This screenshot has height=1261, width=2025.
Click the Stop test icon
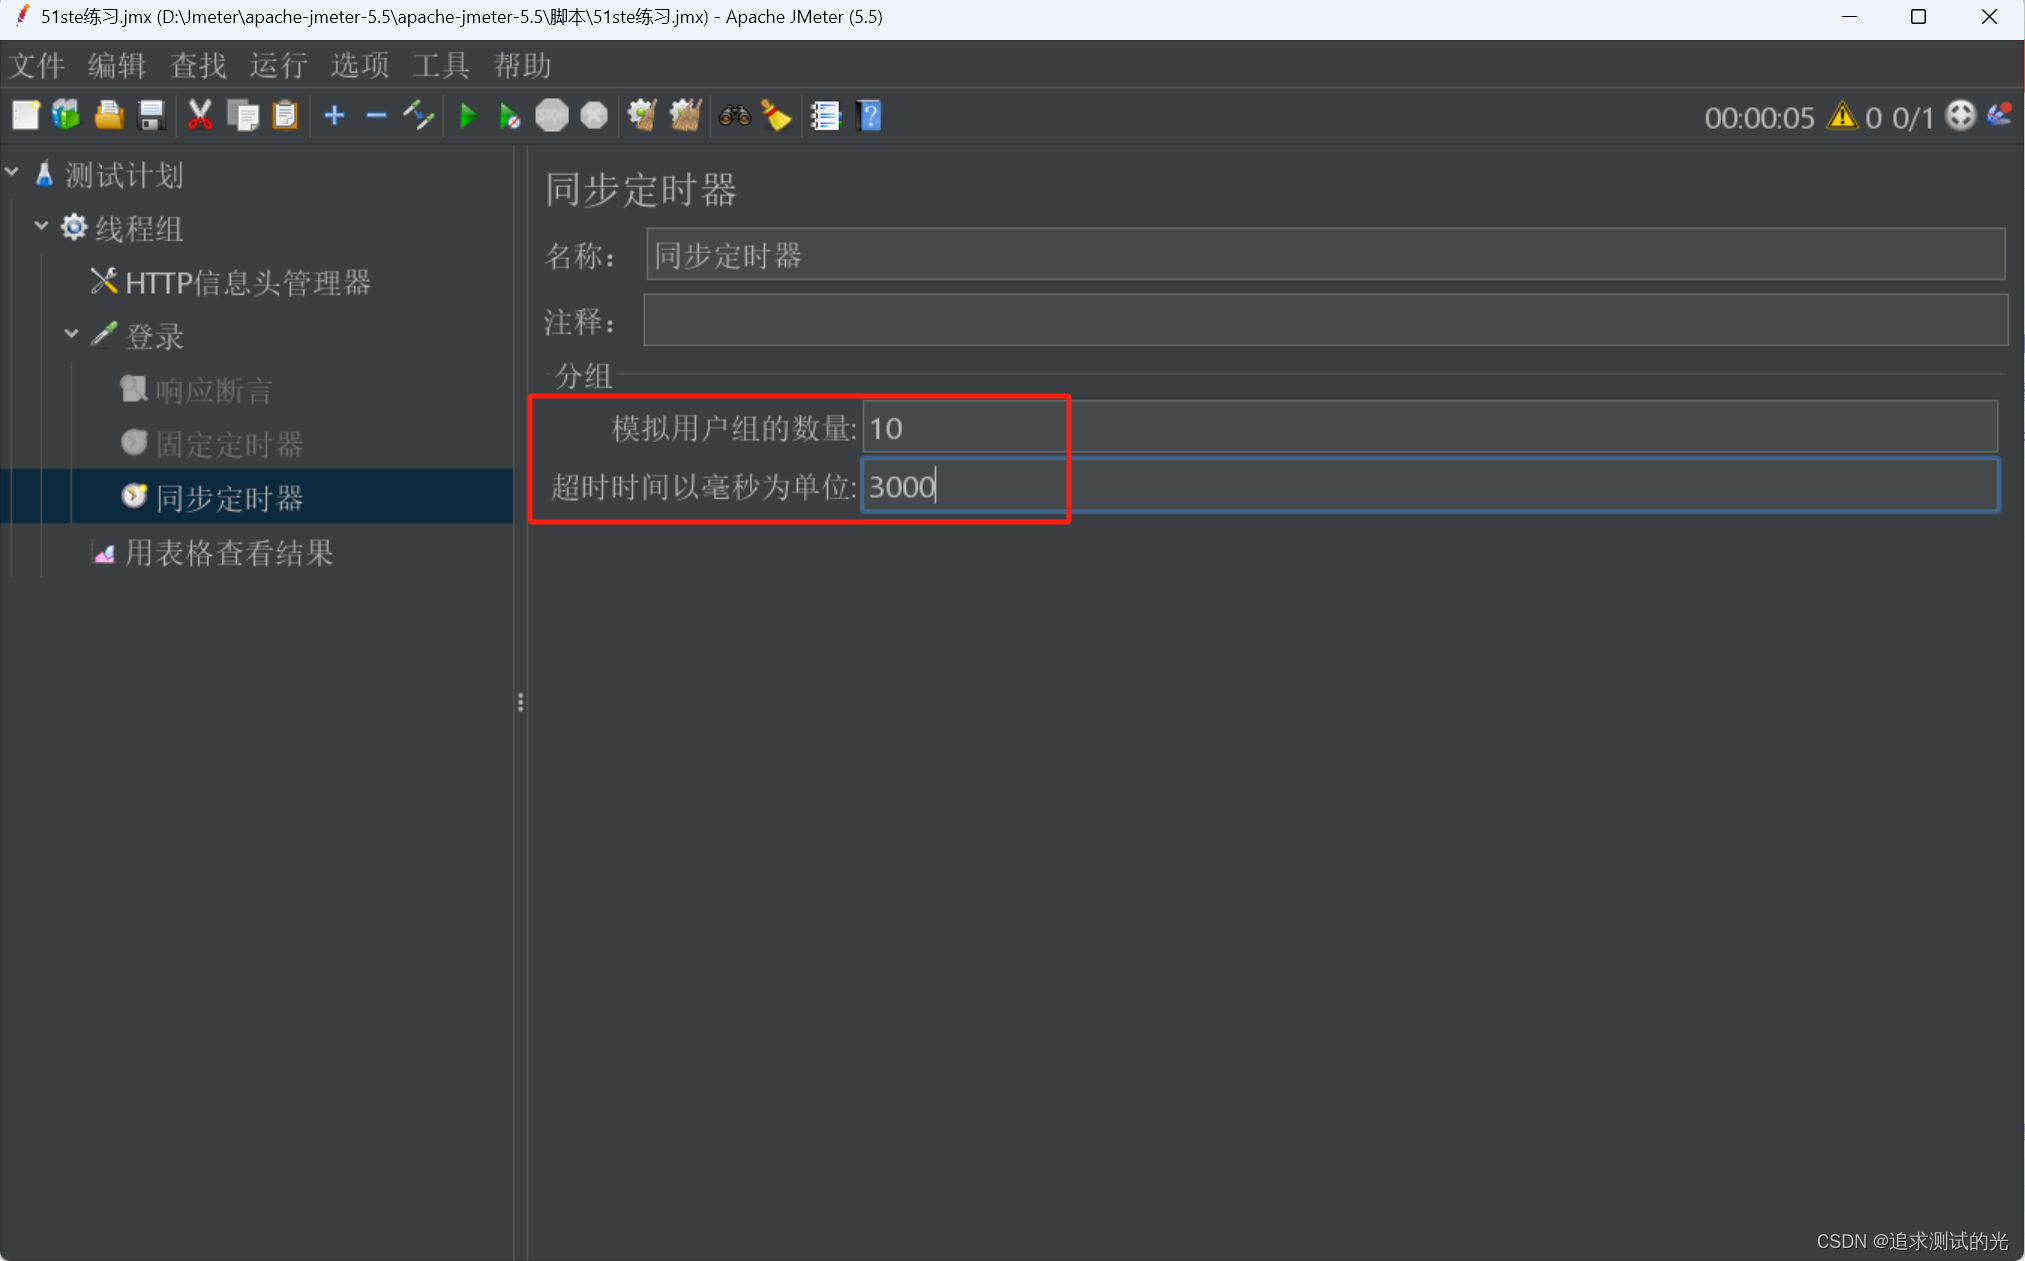point(552,116)
